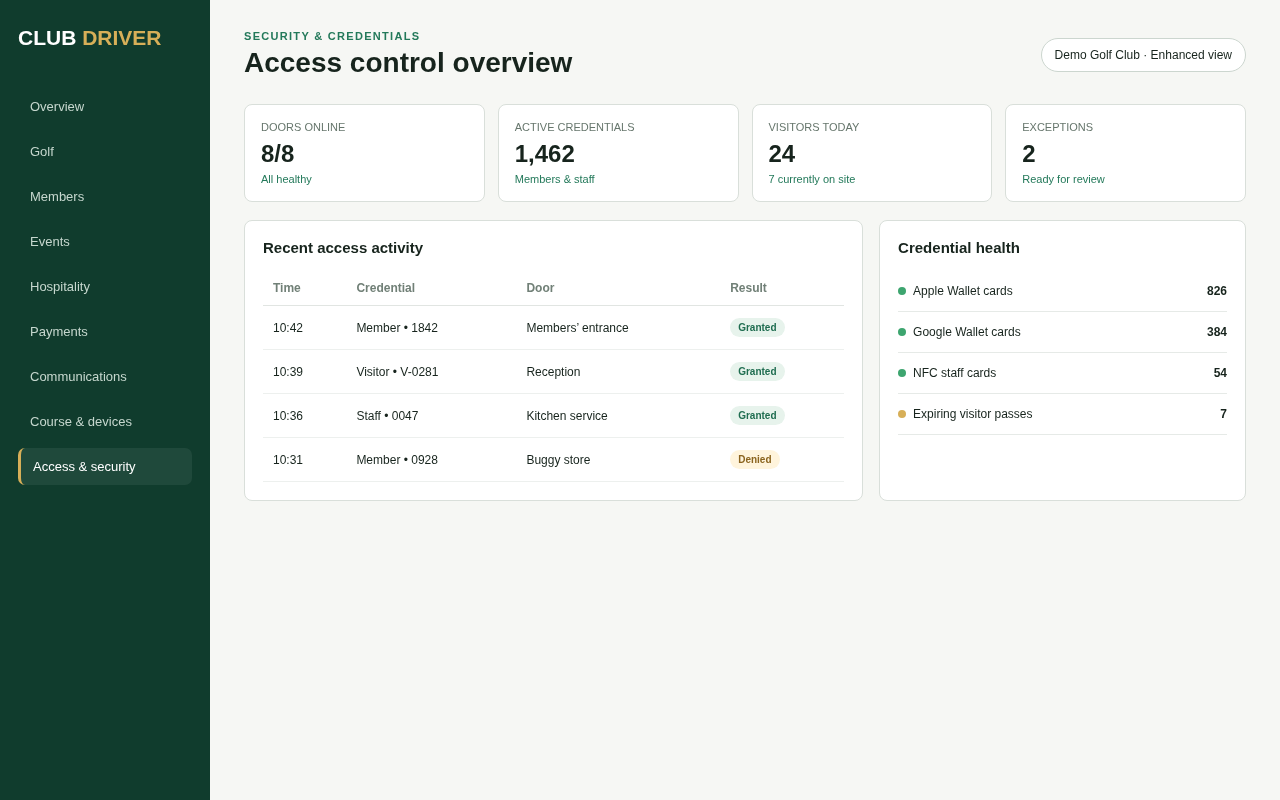Click the Credential column header
This screenshot has width=1280, height=800.
click(x=386, y=288)
